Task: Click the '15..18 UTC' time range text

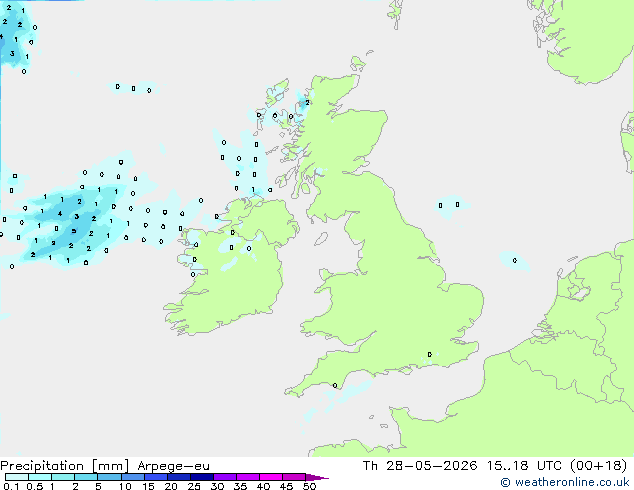Action: coord(526,466)
